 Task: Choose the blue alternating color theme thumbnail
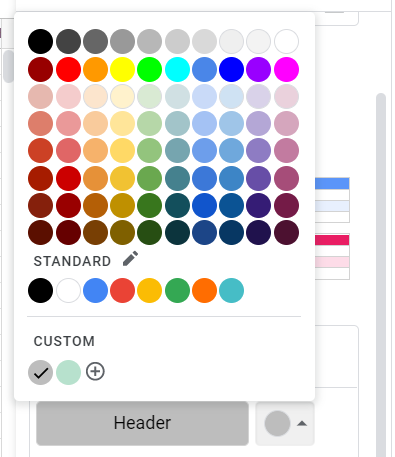pyautogui.click(x=332, y=200)
